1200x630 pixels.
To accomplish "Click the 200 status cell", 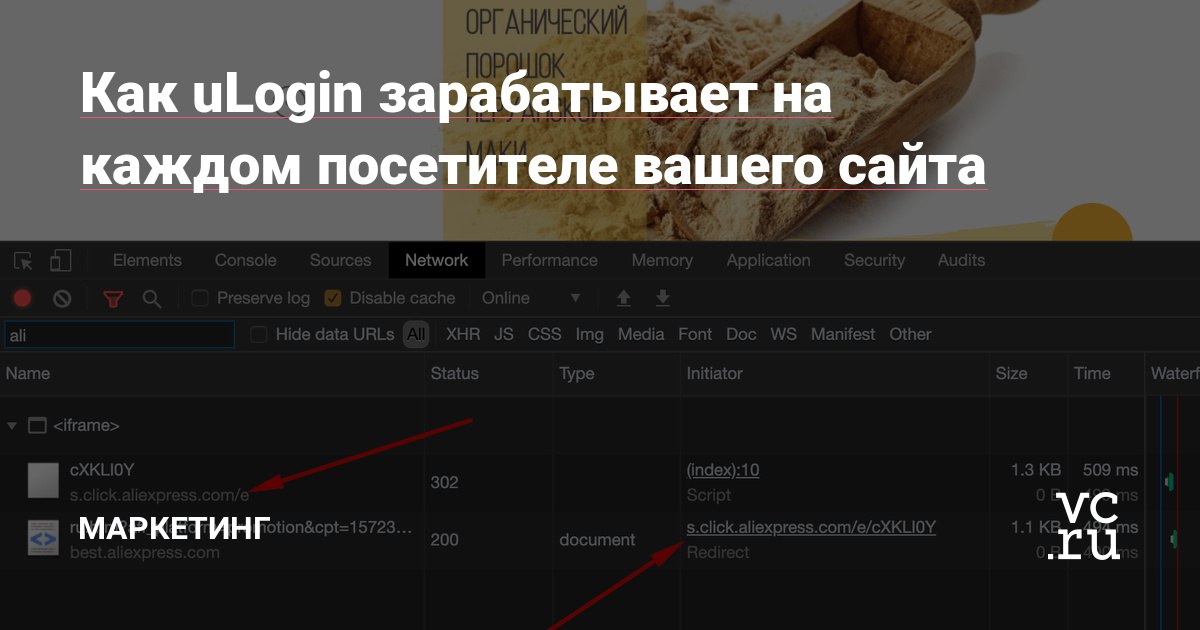I will pyautogui.click(x=444, y=540).
